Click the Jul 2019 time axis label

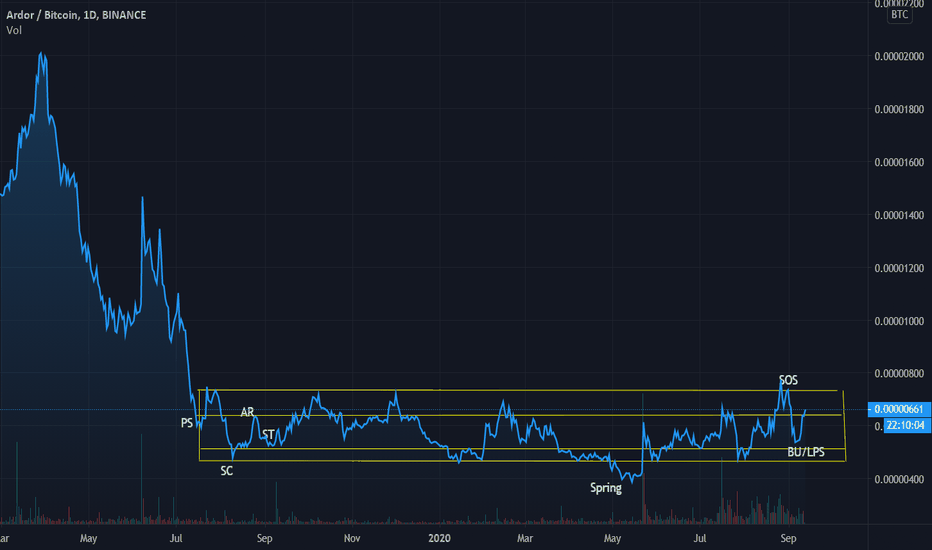click(176, 539)
